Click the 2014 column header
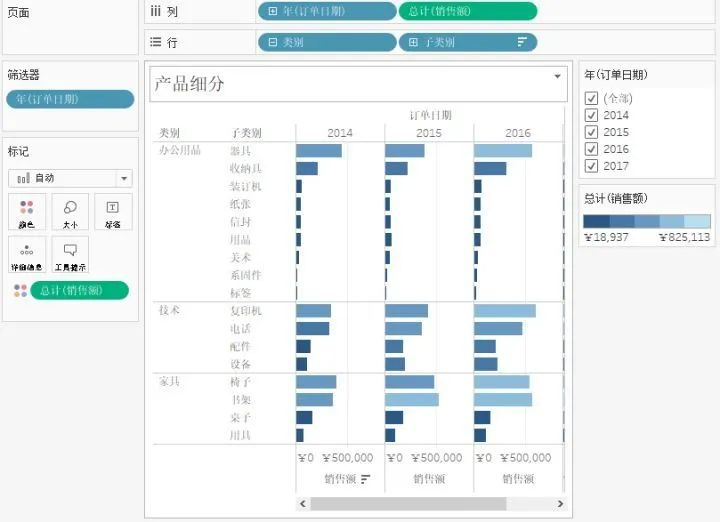Viewport: 720px width, 522px height. [340, 133]
